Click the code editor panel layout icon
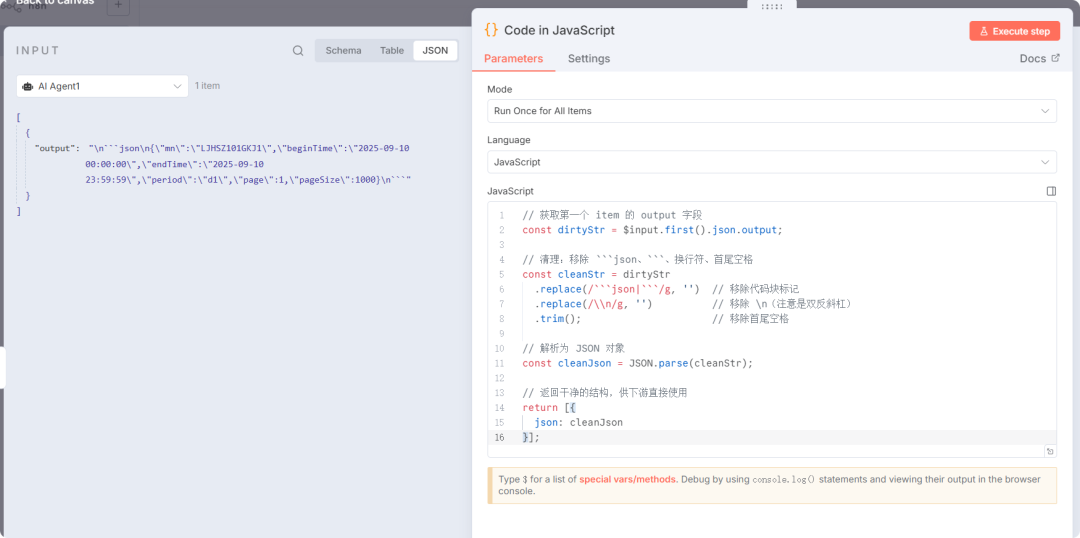Screen dimensions: 1080x538 1051,191
